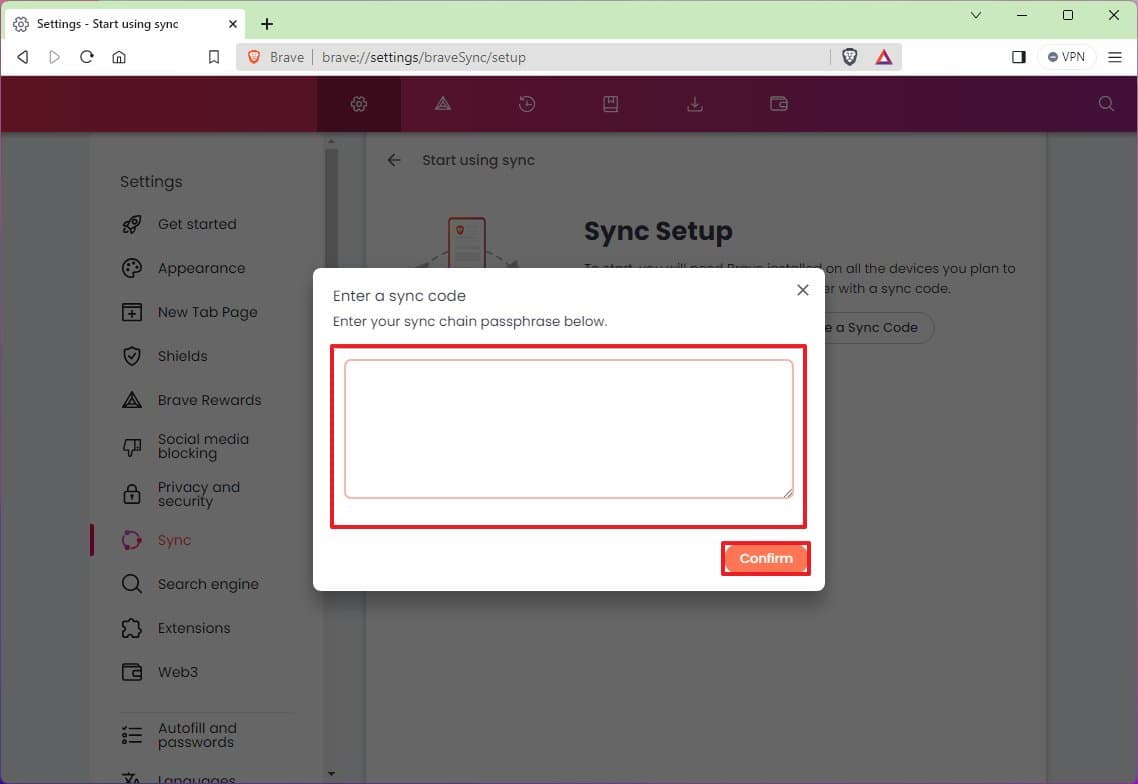
Task: Go back using the arrow beside Start using sync
Action: [x=393, y=160]
